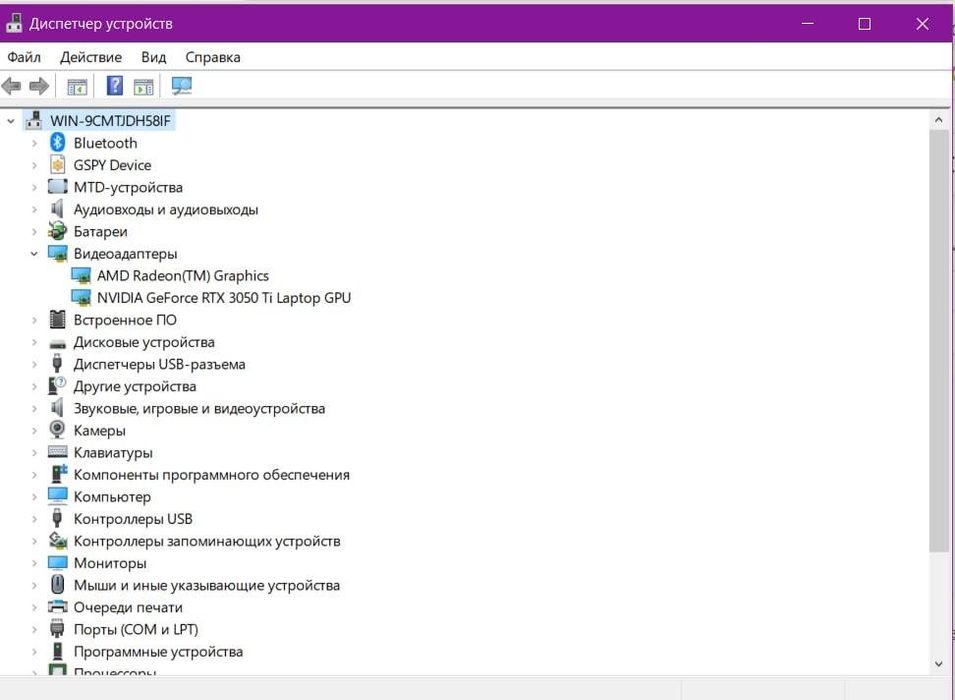The image size is (955, 700).
Task: Click the Очереди печати printer icon
Action: click(x=58, y=607)
